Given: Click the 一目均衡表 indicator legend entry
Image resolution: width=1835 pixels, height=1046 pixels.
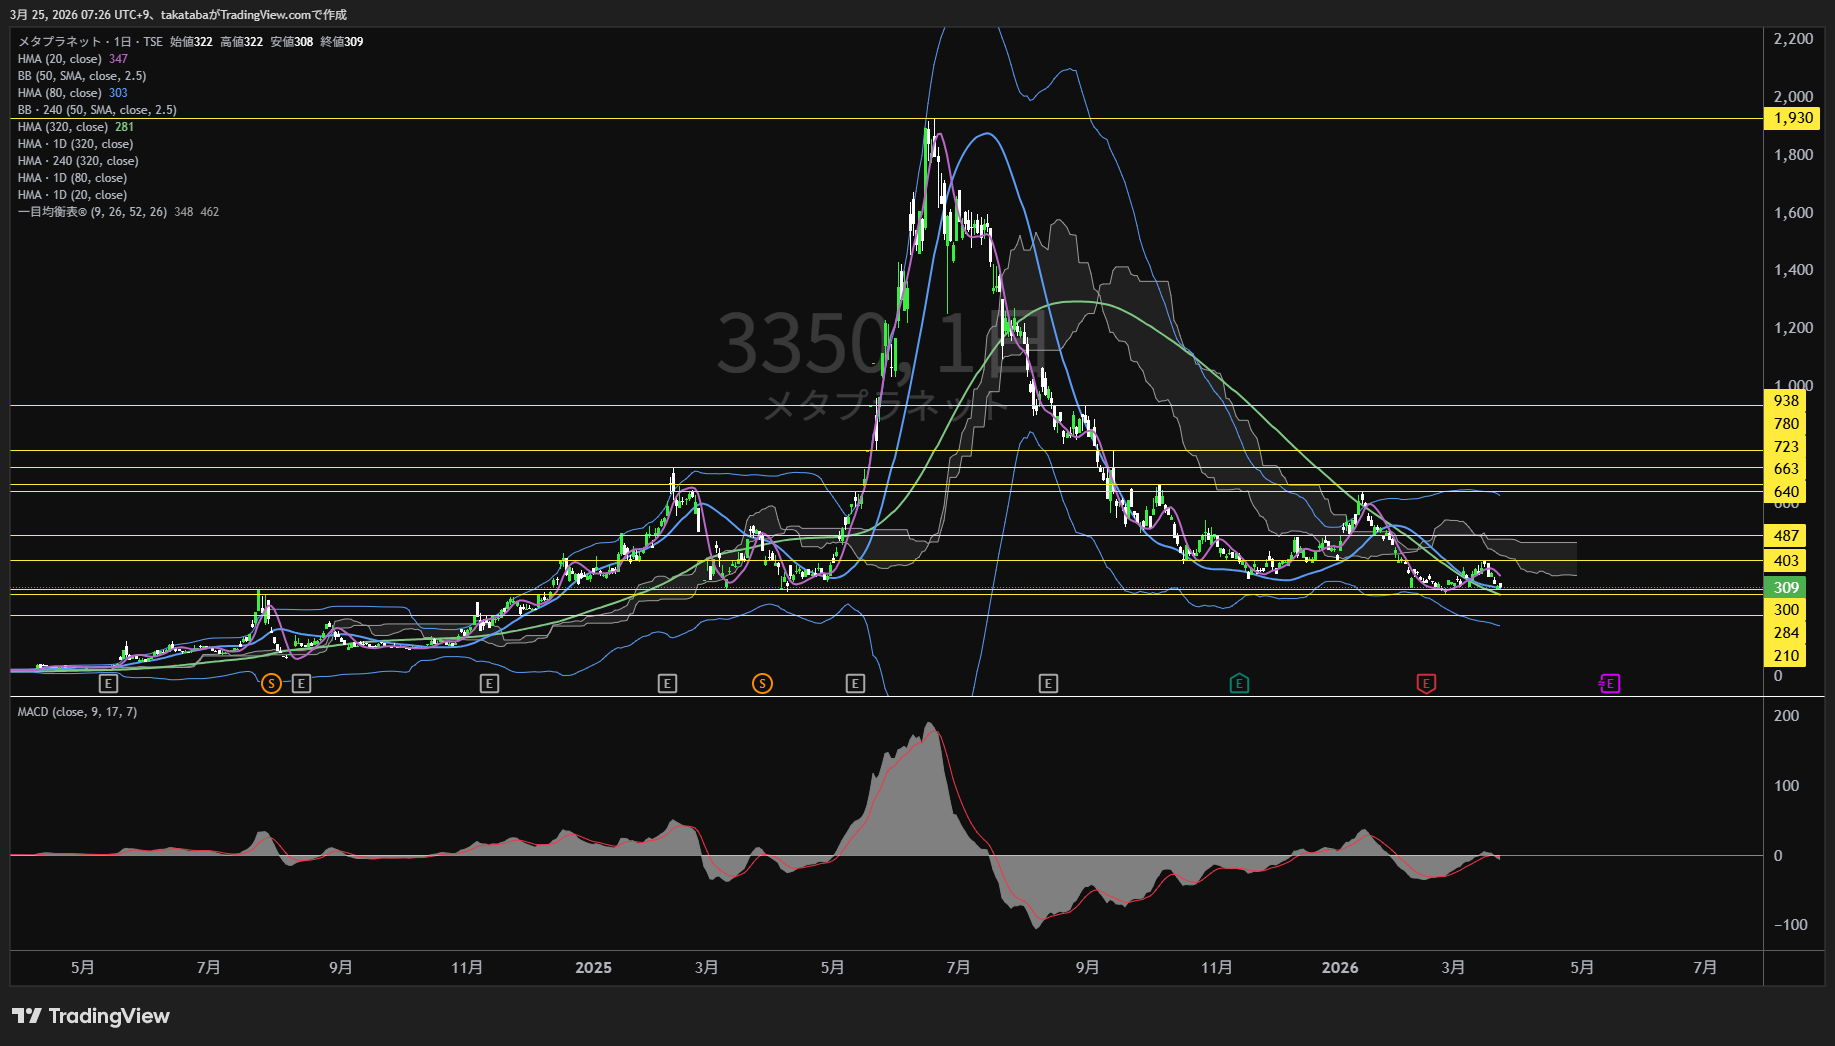Looking at the screenshot, I should click(92, 212).
